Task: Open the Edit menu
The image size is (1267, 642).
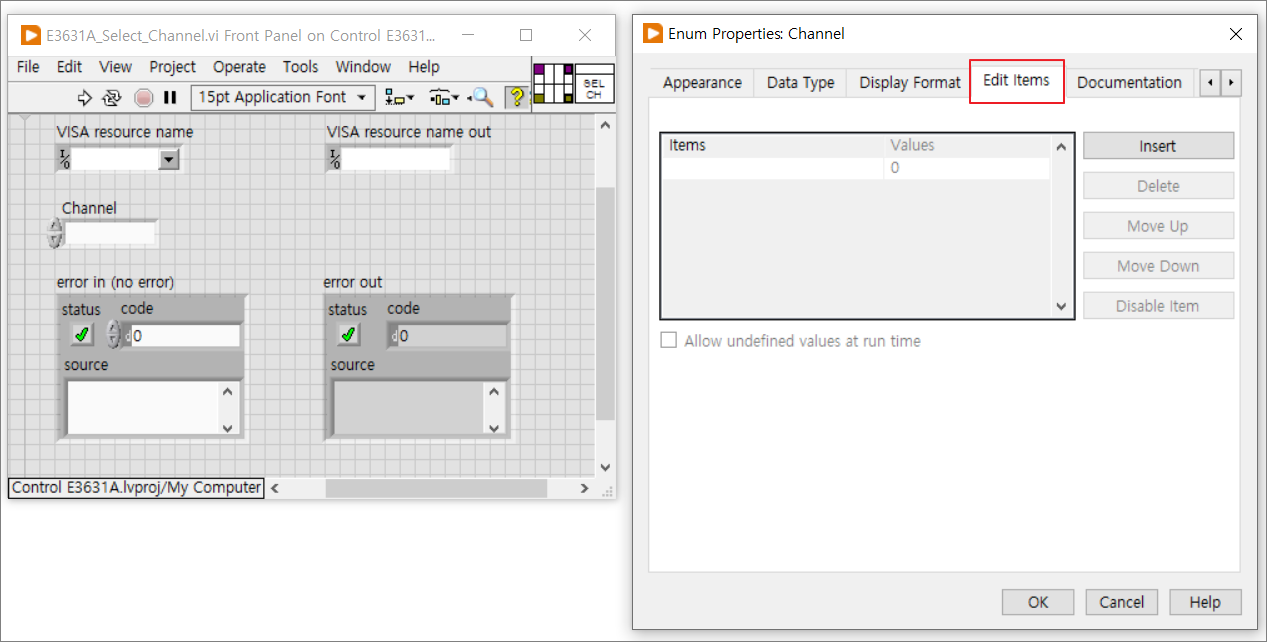Action: click(69, 67)
